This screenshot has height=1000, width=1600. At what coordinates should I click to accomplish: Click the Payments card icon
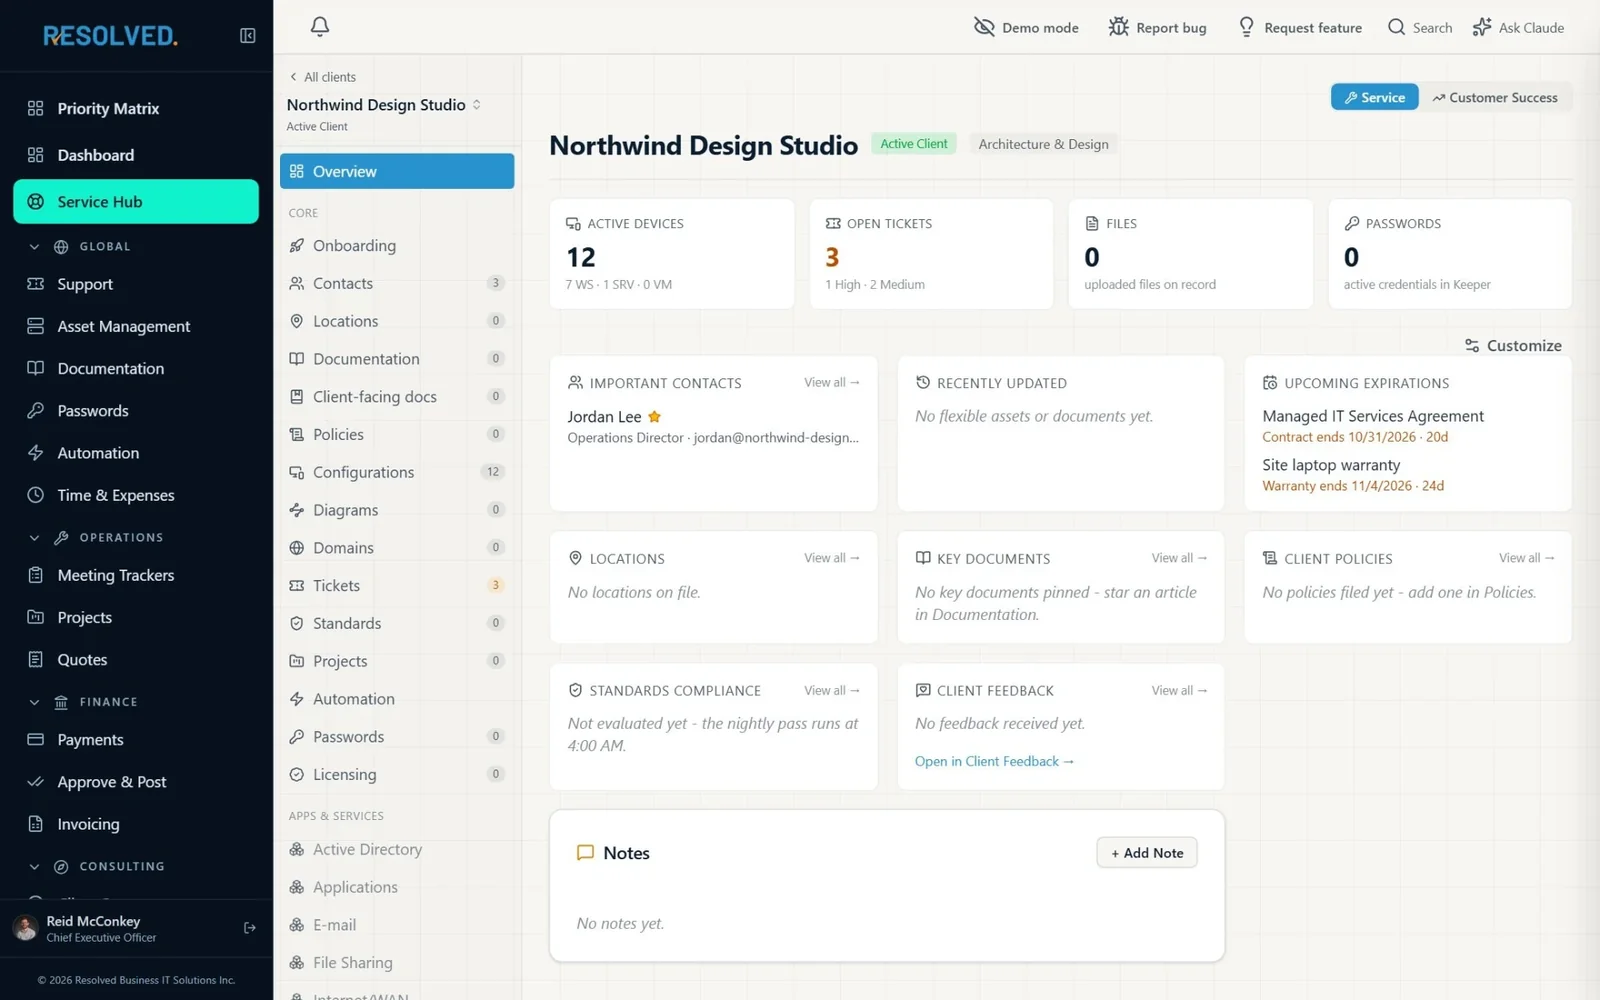(36, 739)
